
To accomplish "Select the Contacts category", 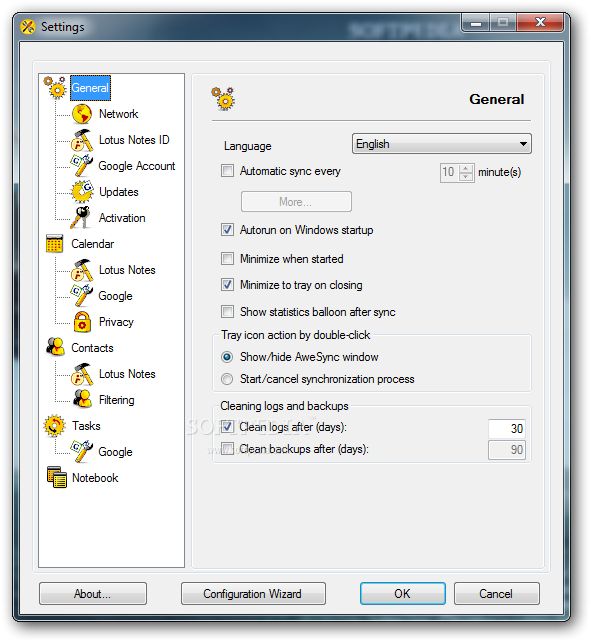I will (x=92, y=348).
